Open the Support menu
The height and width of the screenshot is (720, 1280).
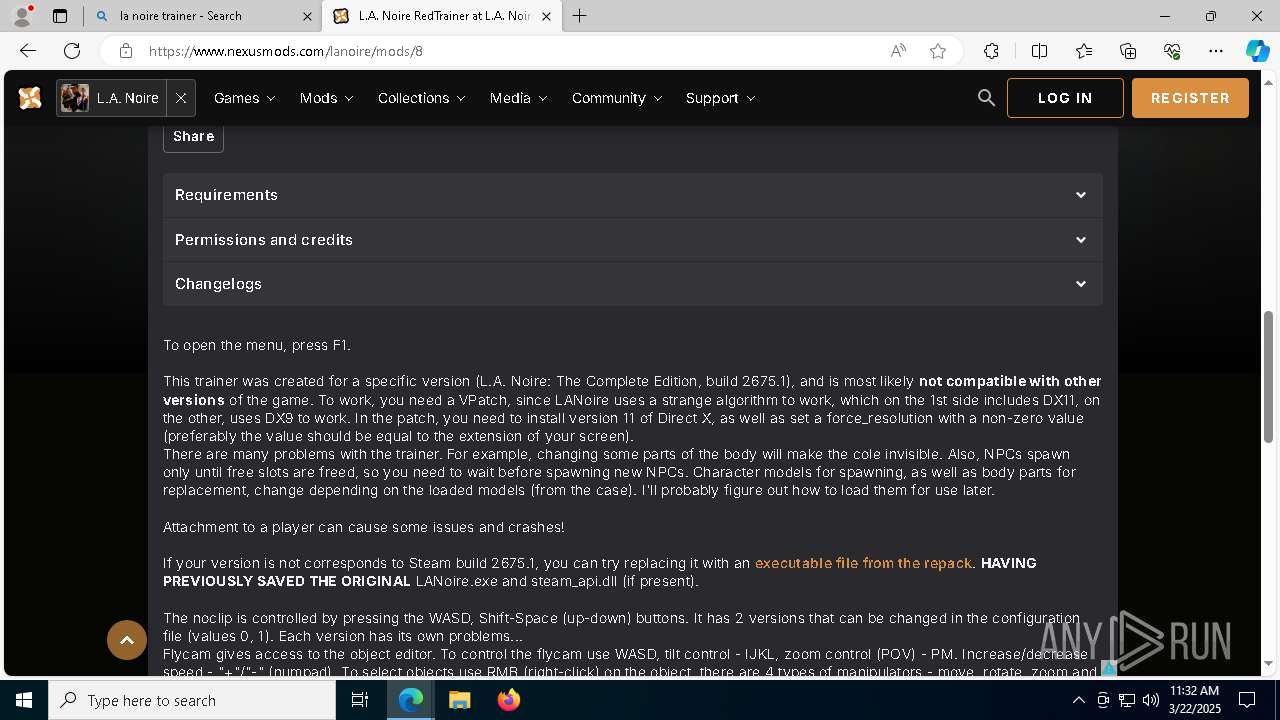coord(720,98)
